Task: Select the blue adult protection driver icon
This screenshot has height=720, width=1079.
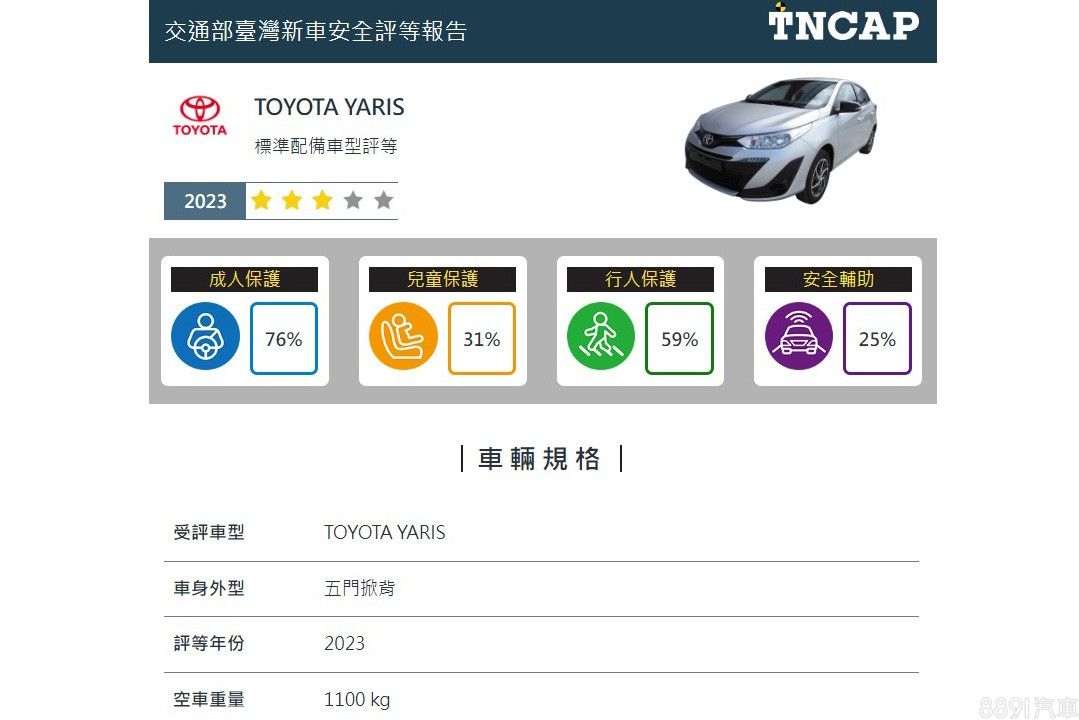Action: pos(205,336)
